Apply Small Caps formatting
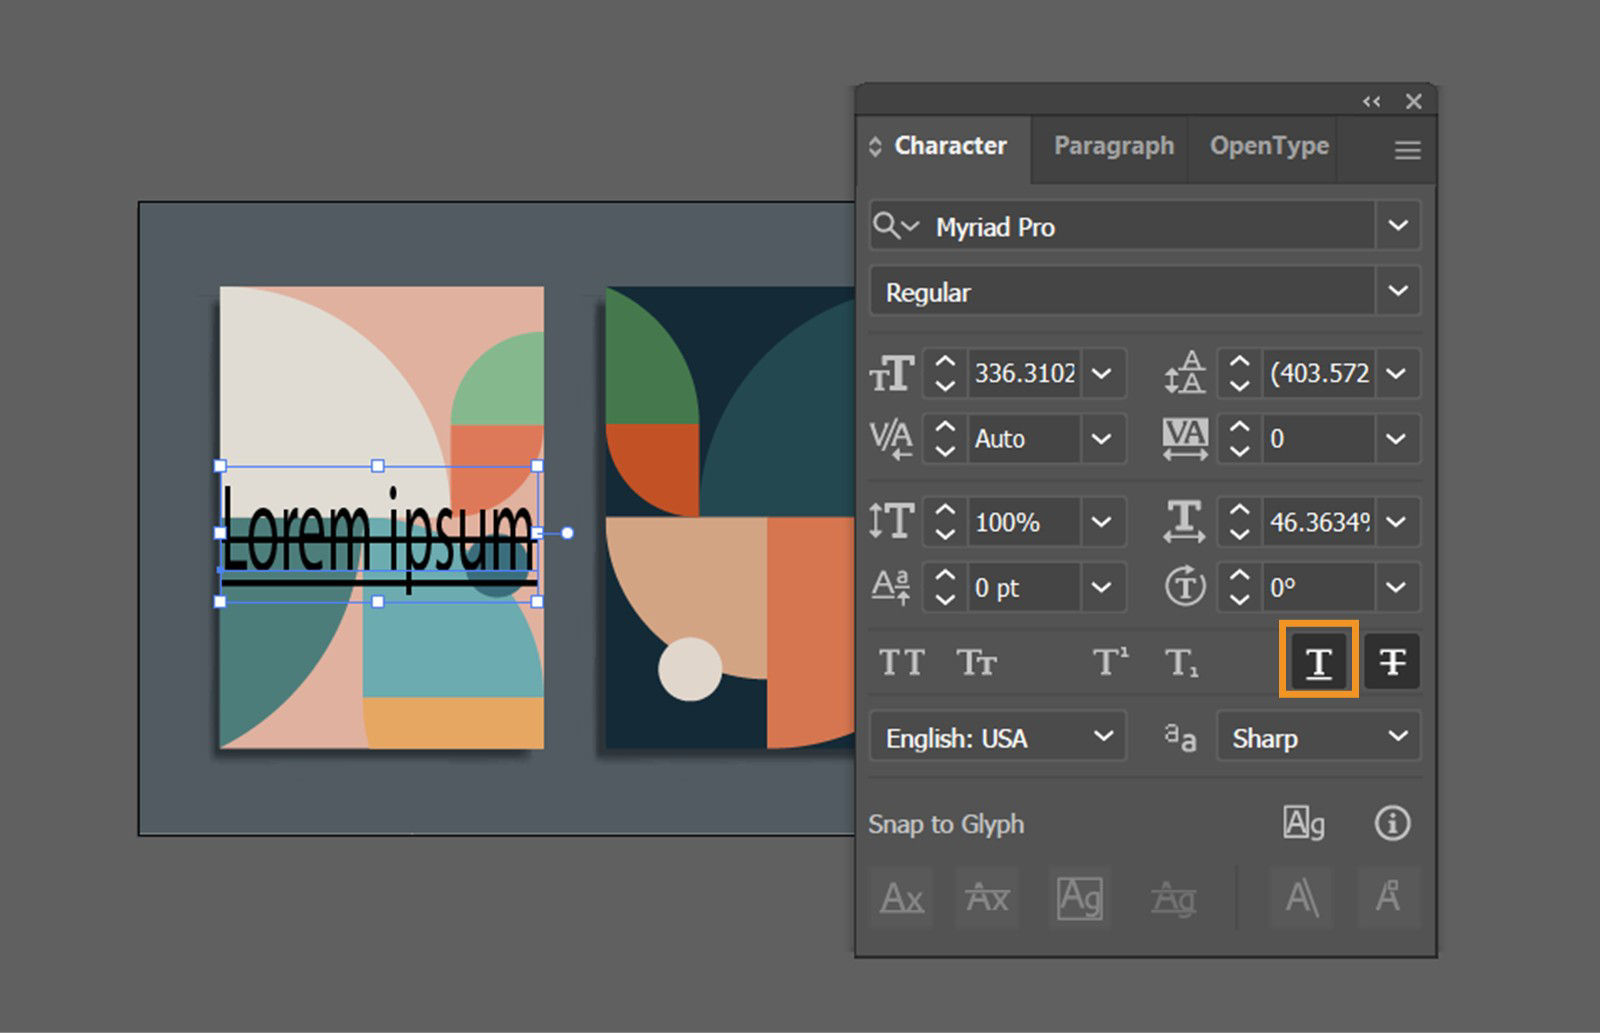This screenshot has width=1600, height=1033. tap(975, 662)
